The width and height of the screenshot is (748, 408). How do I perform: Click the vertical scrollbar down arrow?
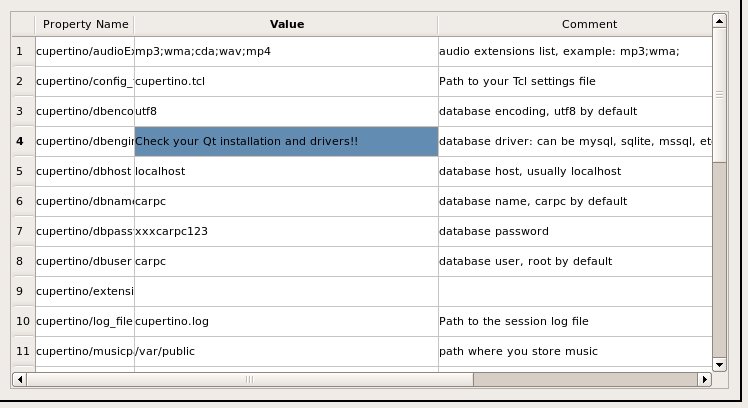[x=718, y=365]
